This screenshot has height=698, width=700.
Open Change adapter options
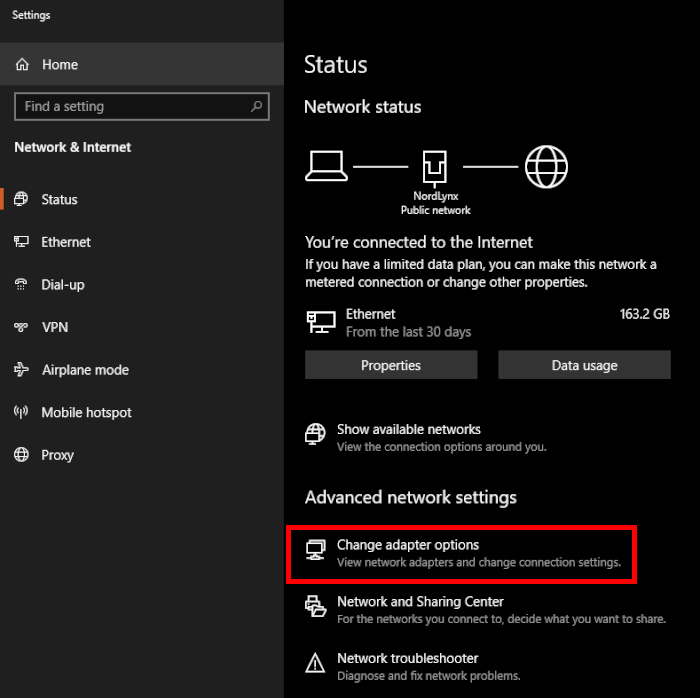[x=463, y=553]
